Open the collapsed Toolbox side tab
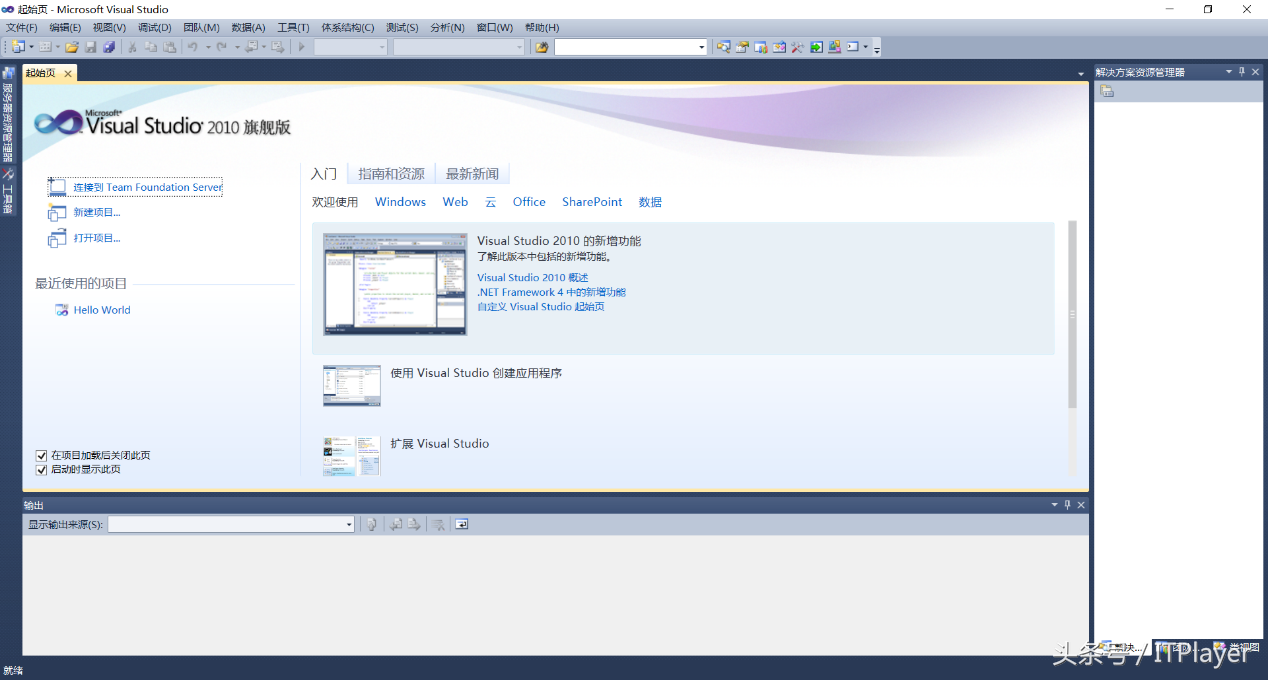 pos(8,192)
